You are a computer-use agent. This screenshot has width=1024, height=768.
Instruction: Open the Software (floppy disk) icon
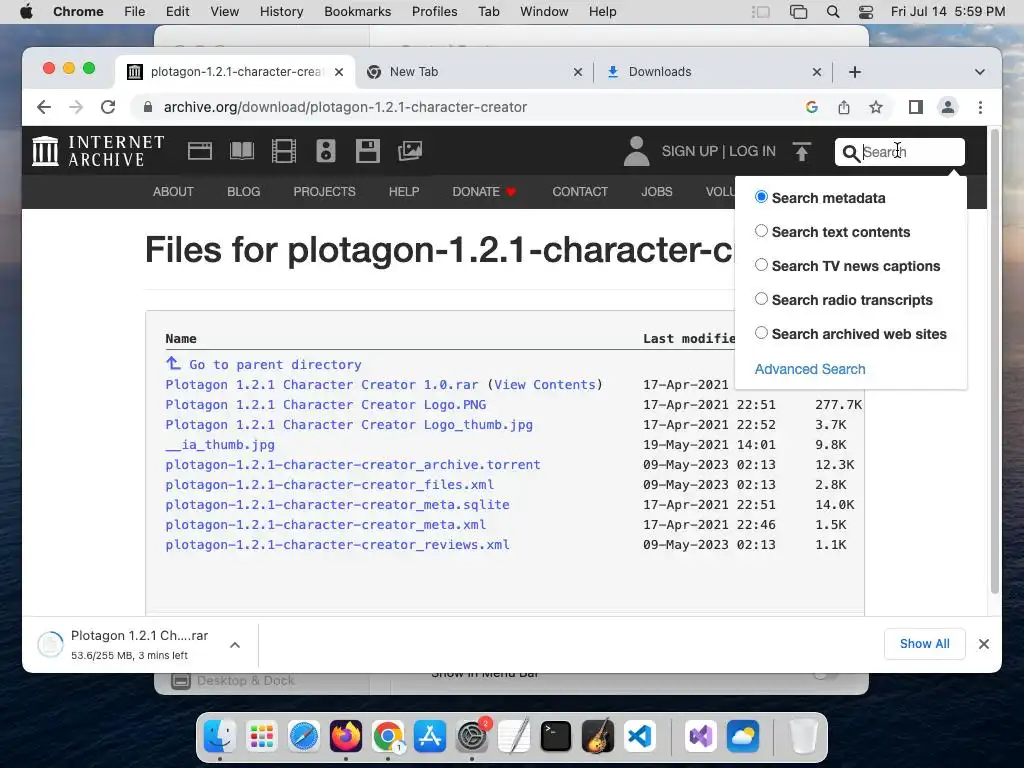point(368,151)
